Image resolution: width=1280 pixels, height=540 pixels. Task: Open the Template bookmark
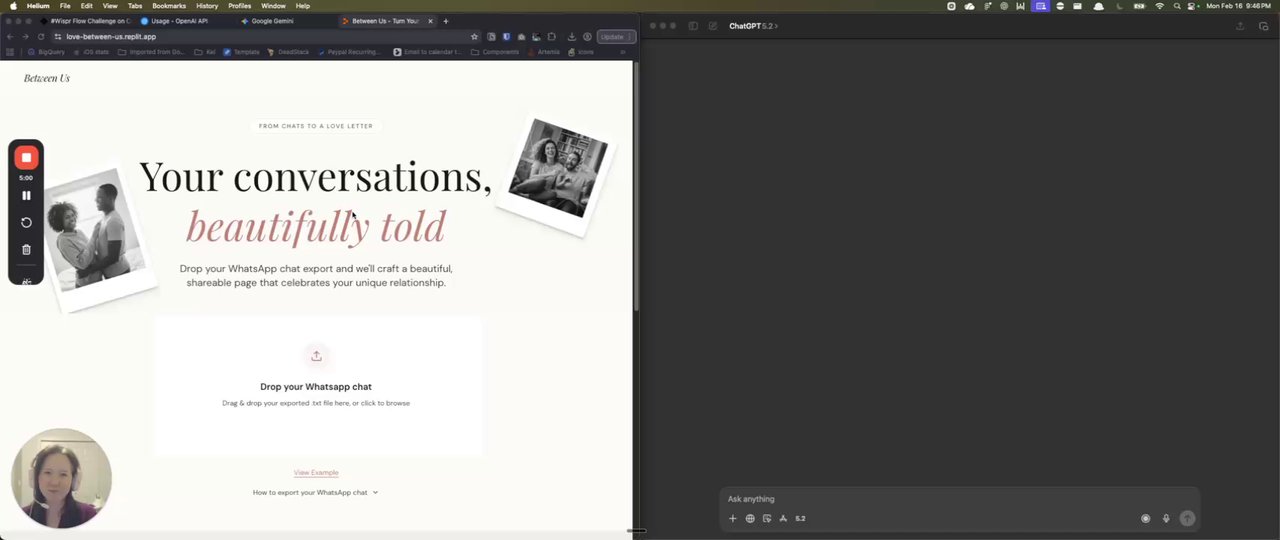pos(242,52)
